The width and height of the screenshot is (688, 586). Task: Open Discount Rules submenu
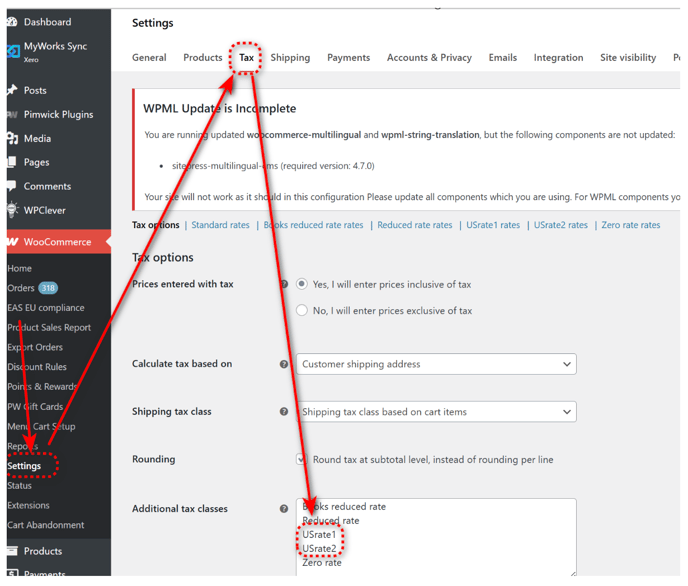[37, 367]
